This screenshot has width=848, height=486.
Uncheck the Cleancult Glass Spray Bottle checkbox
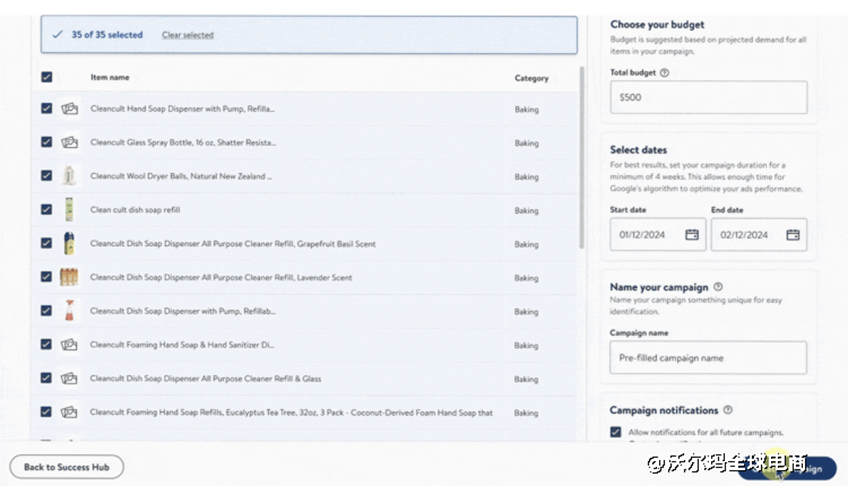point(47,142)
